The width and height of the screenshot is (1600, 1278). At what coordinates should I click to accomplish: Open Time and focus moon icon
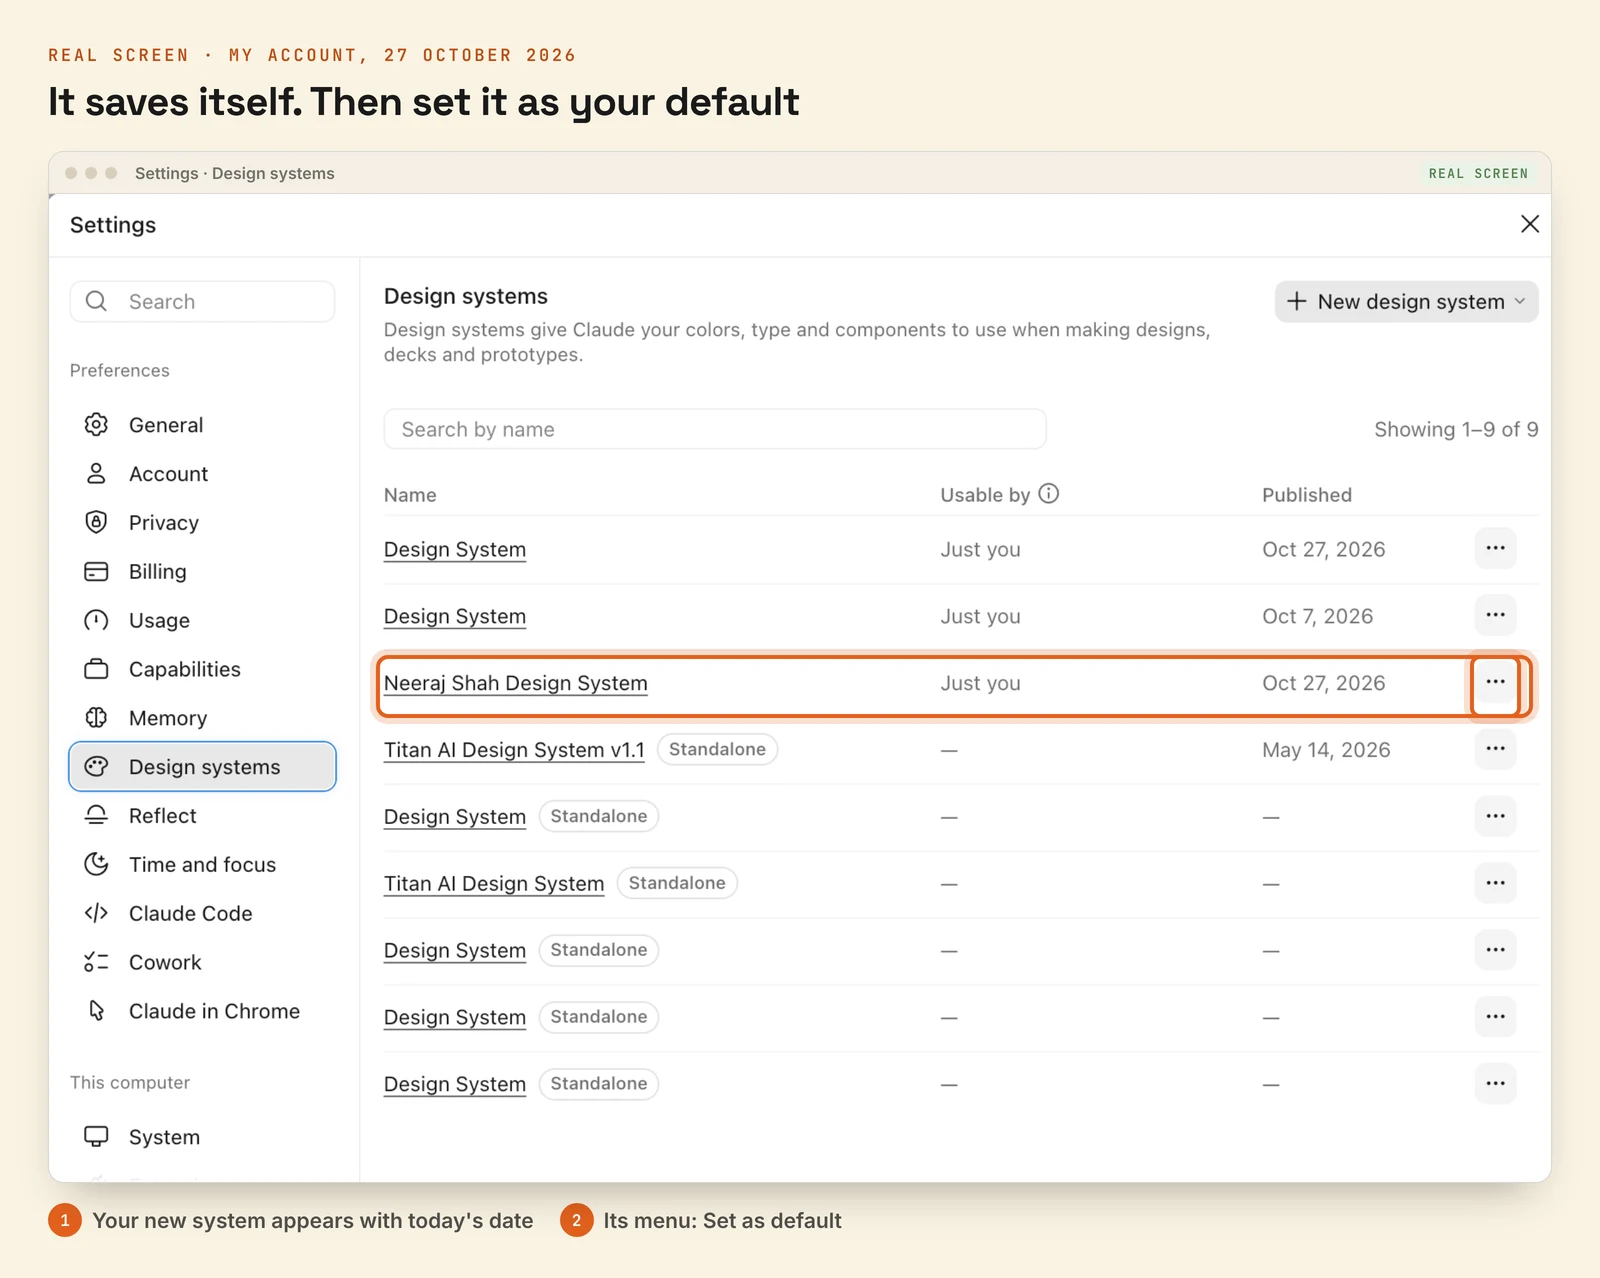click(x=96, y=864)
